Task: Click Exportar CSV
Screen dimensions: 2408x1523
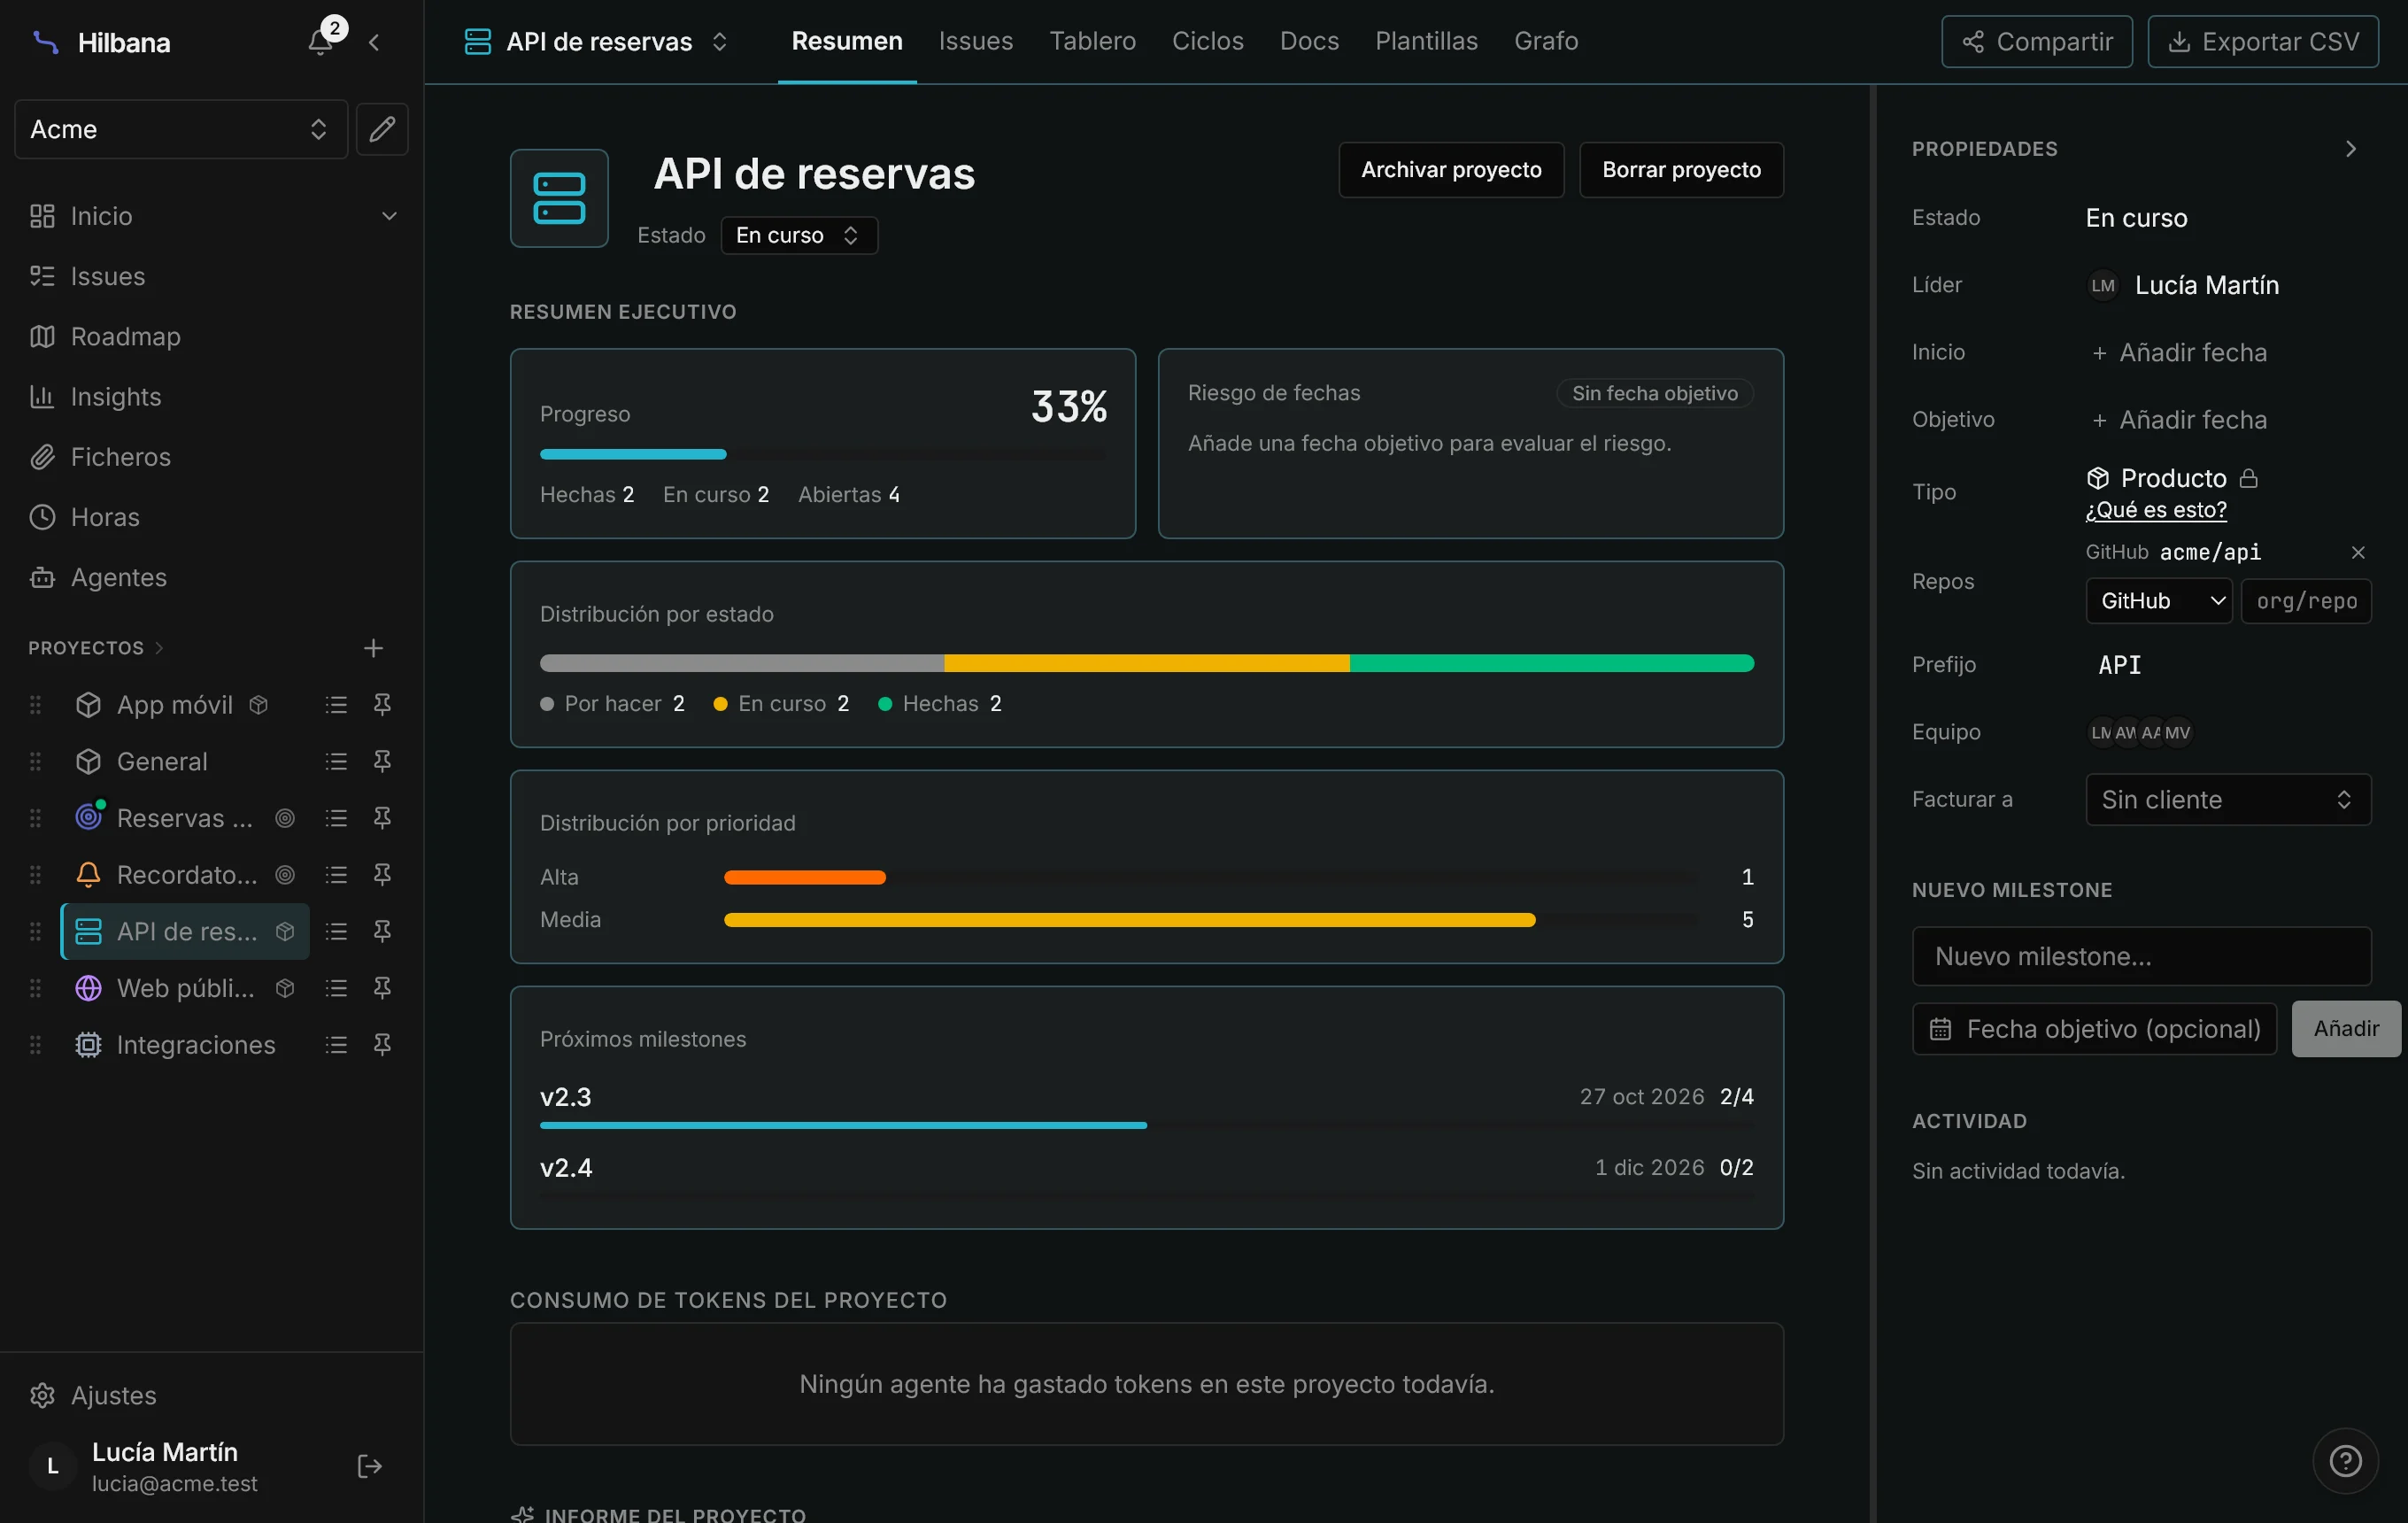Action: point(2262,42)
